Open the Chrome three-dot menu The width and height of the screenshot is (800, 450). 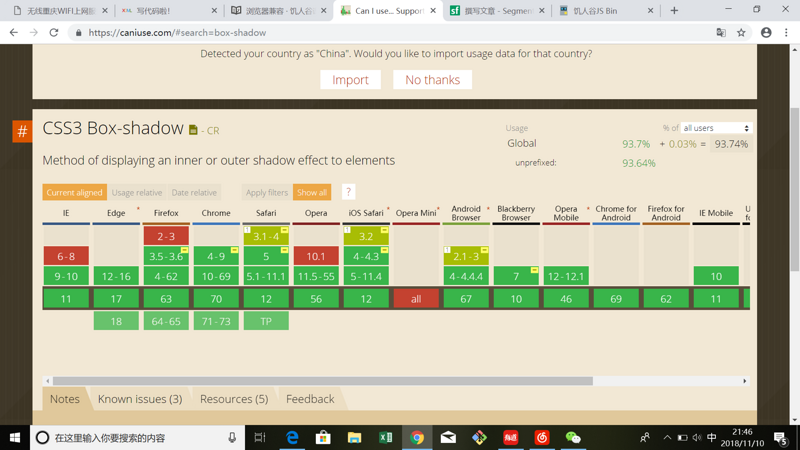tap(786, 33)
